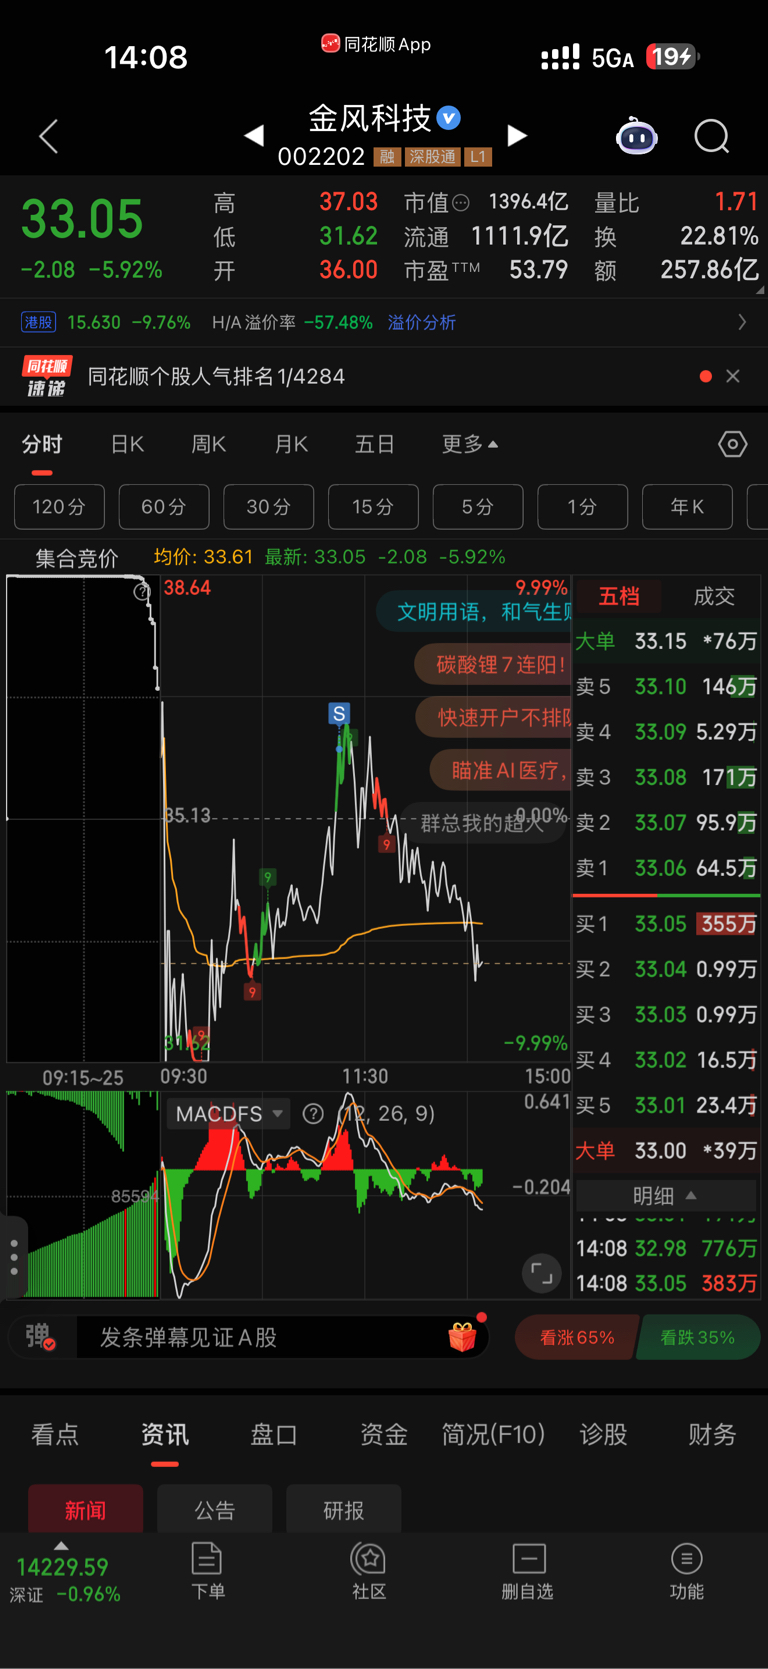Tap 删自选 remove from watchlist
Viewport: 768px width, 1669px height.
(x=528, y=1571)
